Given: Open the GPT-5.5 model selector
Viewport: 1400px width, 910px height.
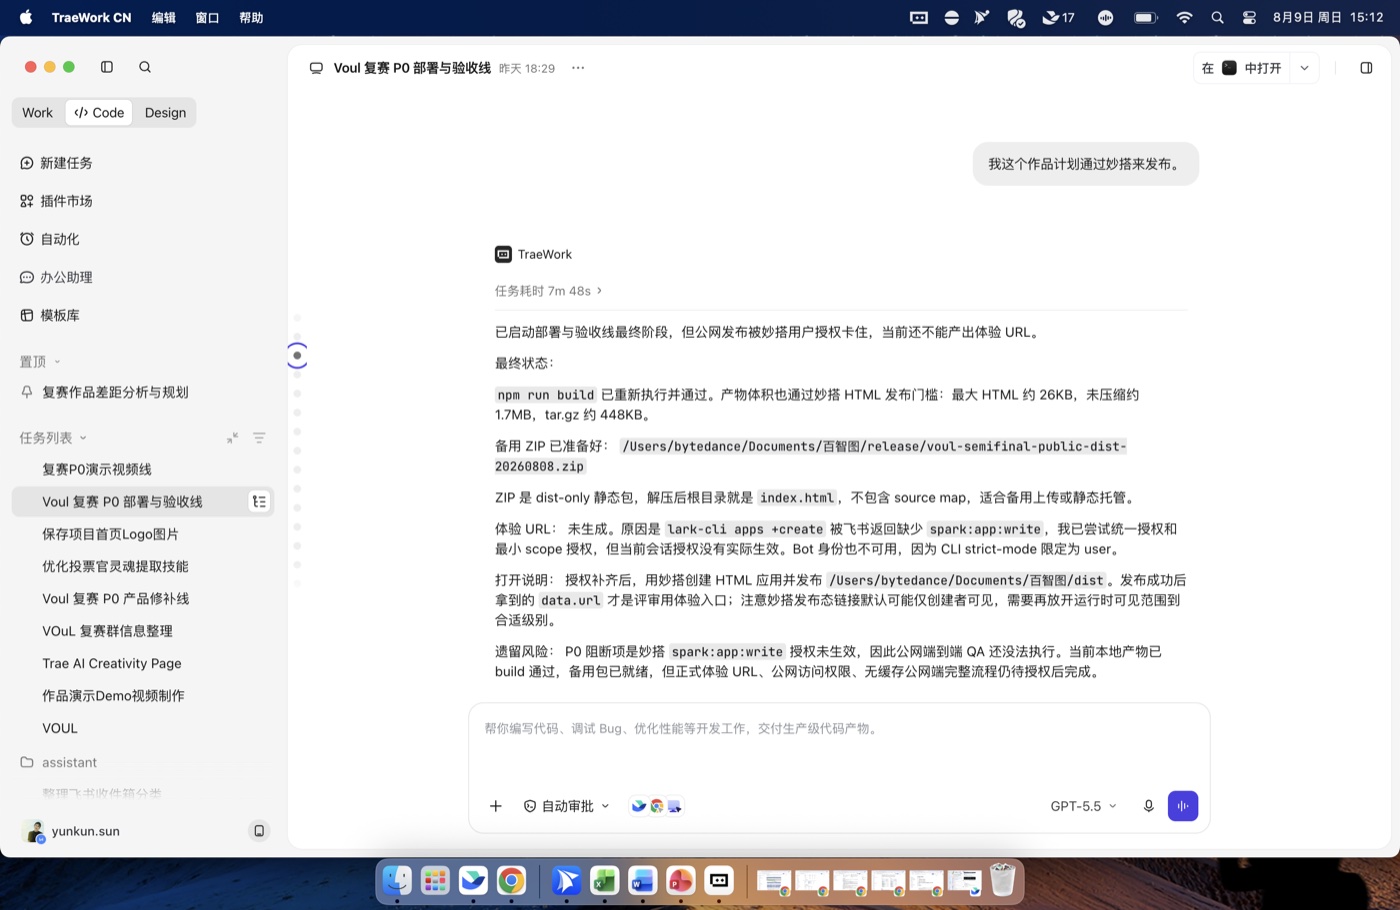Looking at the screenshot, I should 1083,806.
